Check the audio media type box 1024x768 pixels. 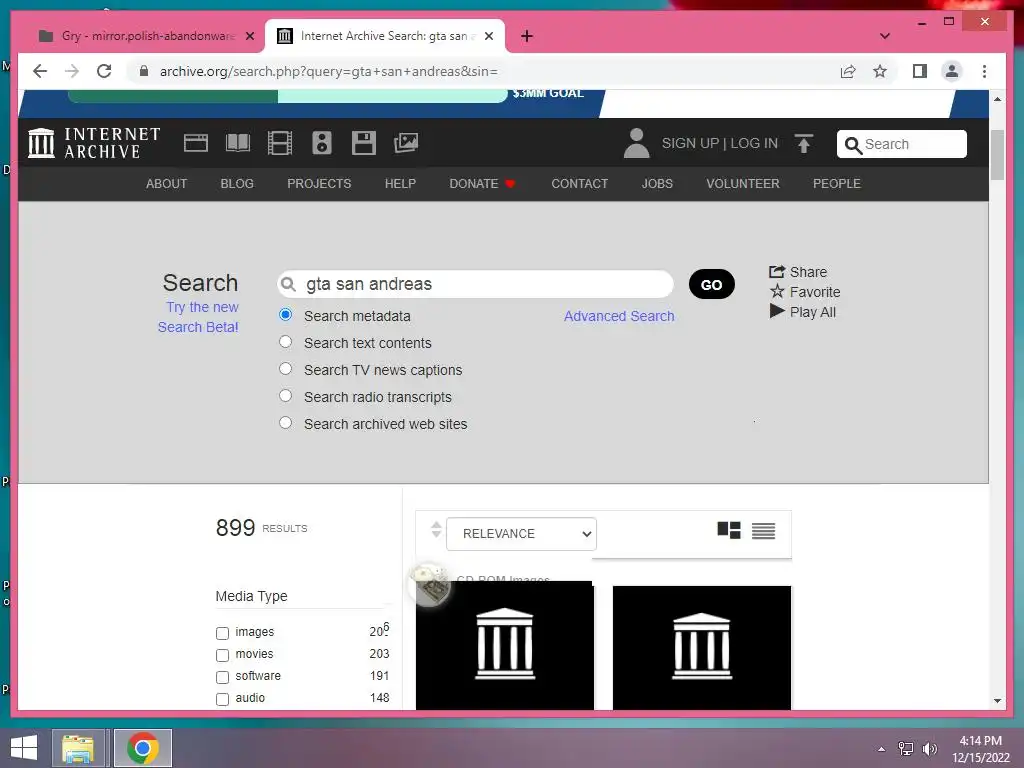(222, 699)
